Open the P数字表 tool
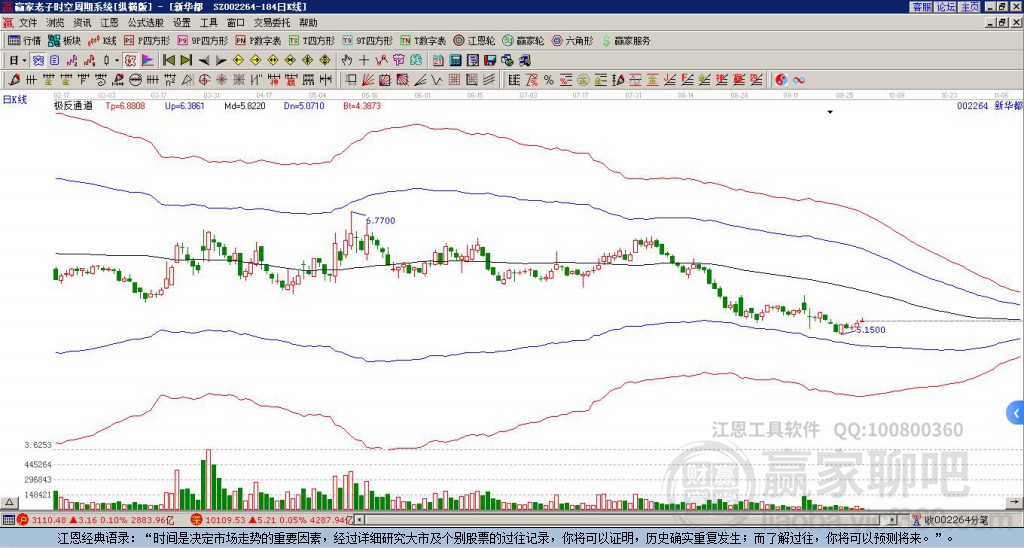 259,40
